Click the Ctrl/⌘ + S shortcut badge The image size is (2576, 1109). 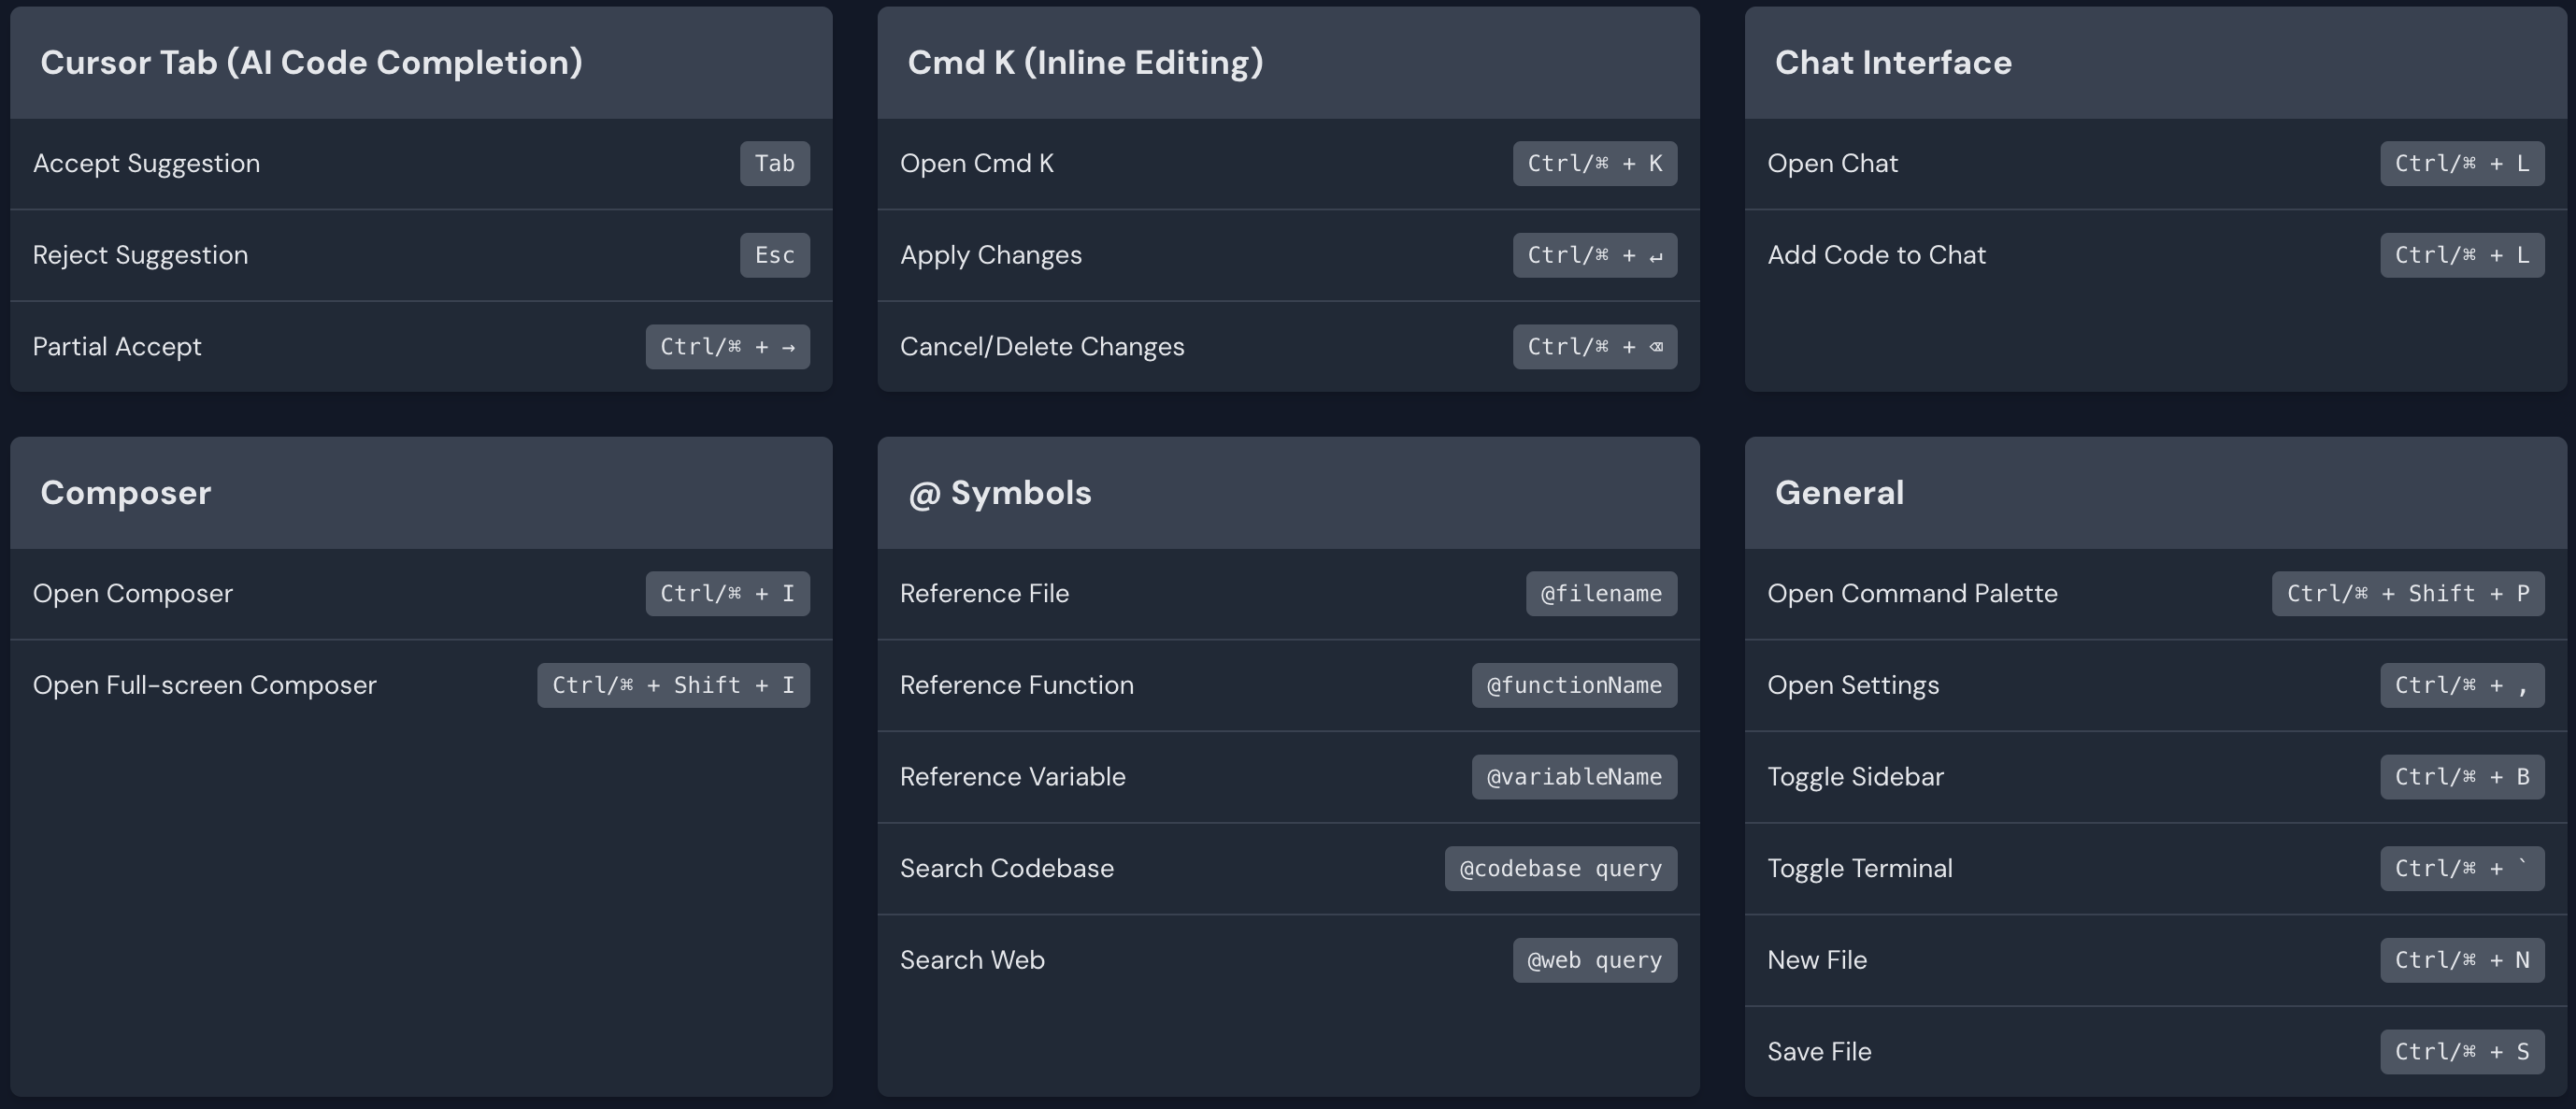pyautogui.click(x=2462, y=1052)
